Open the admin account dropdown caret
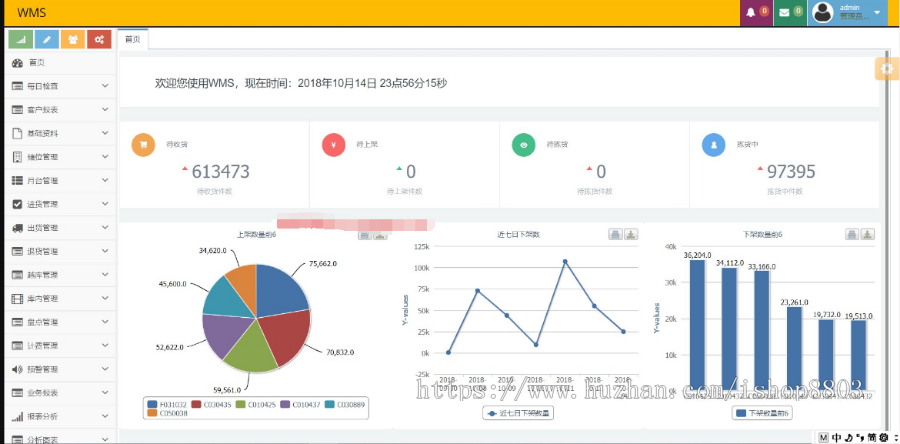 [877, 12]
